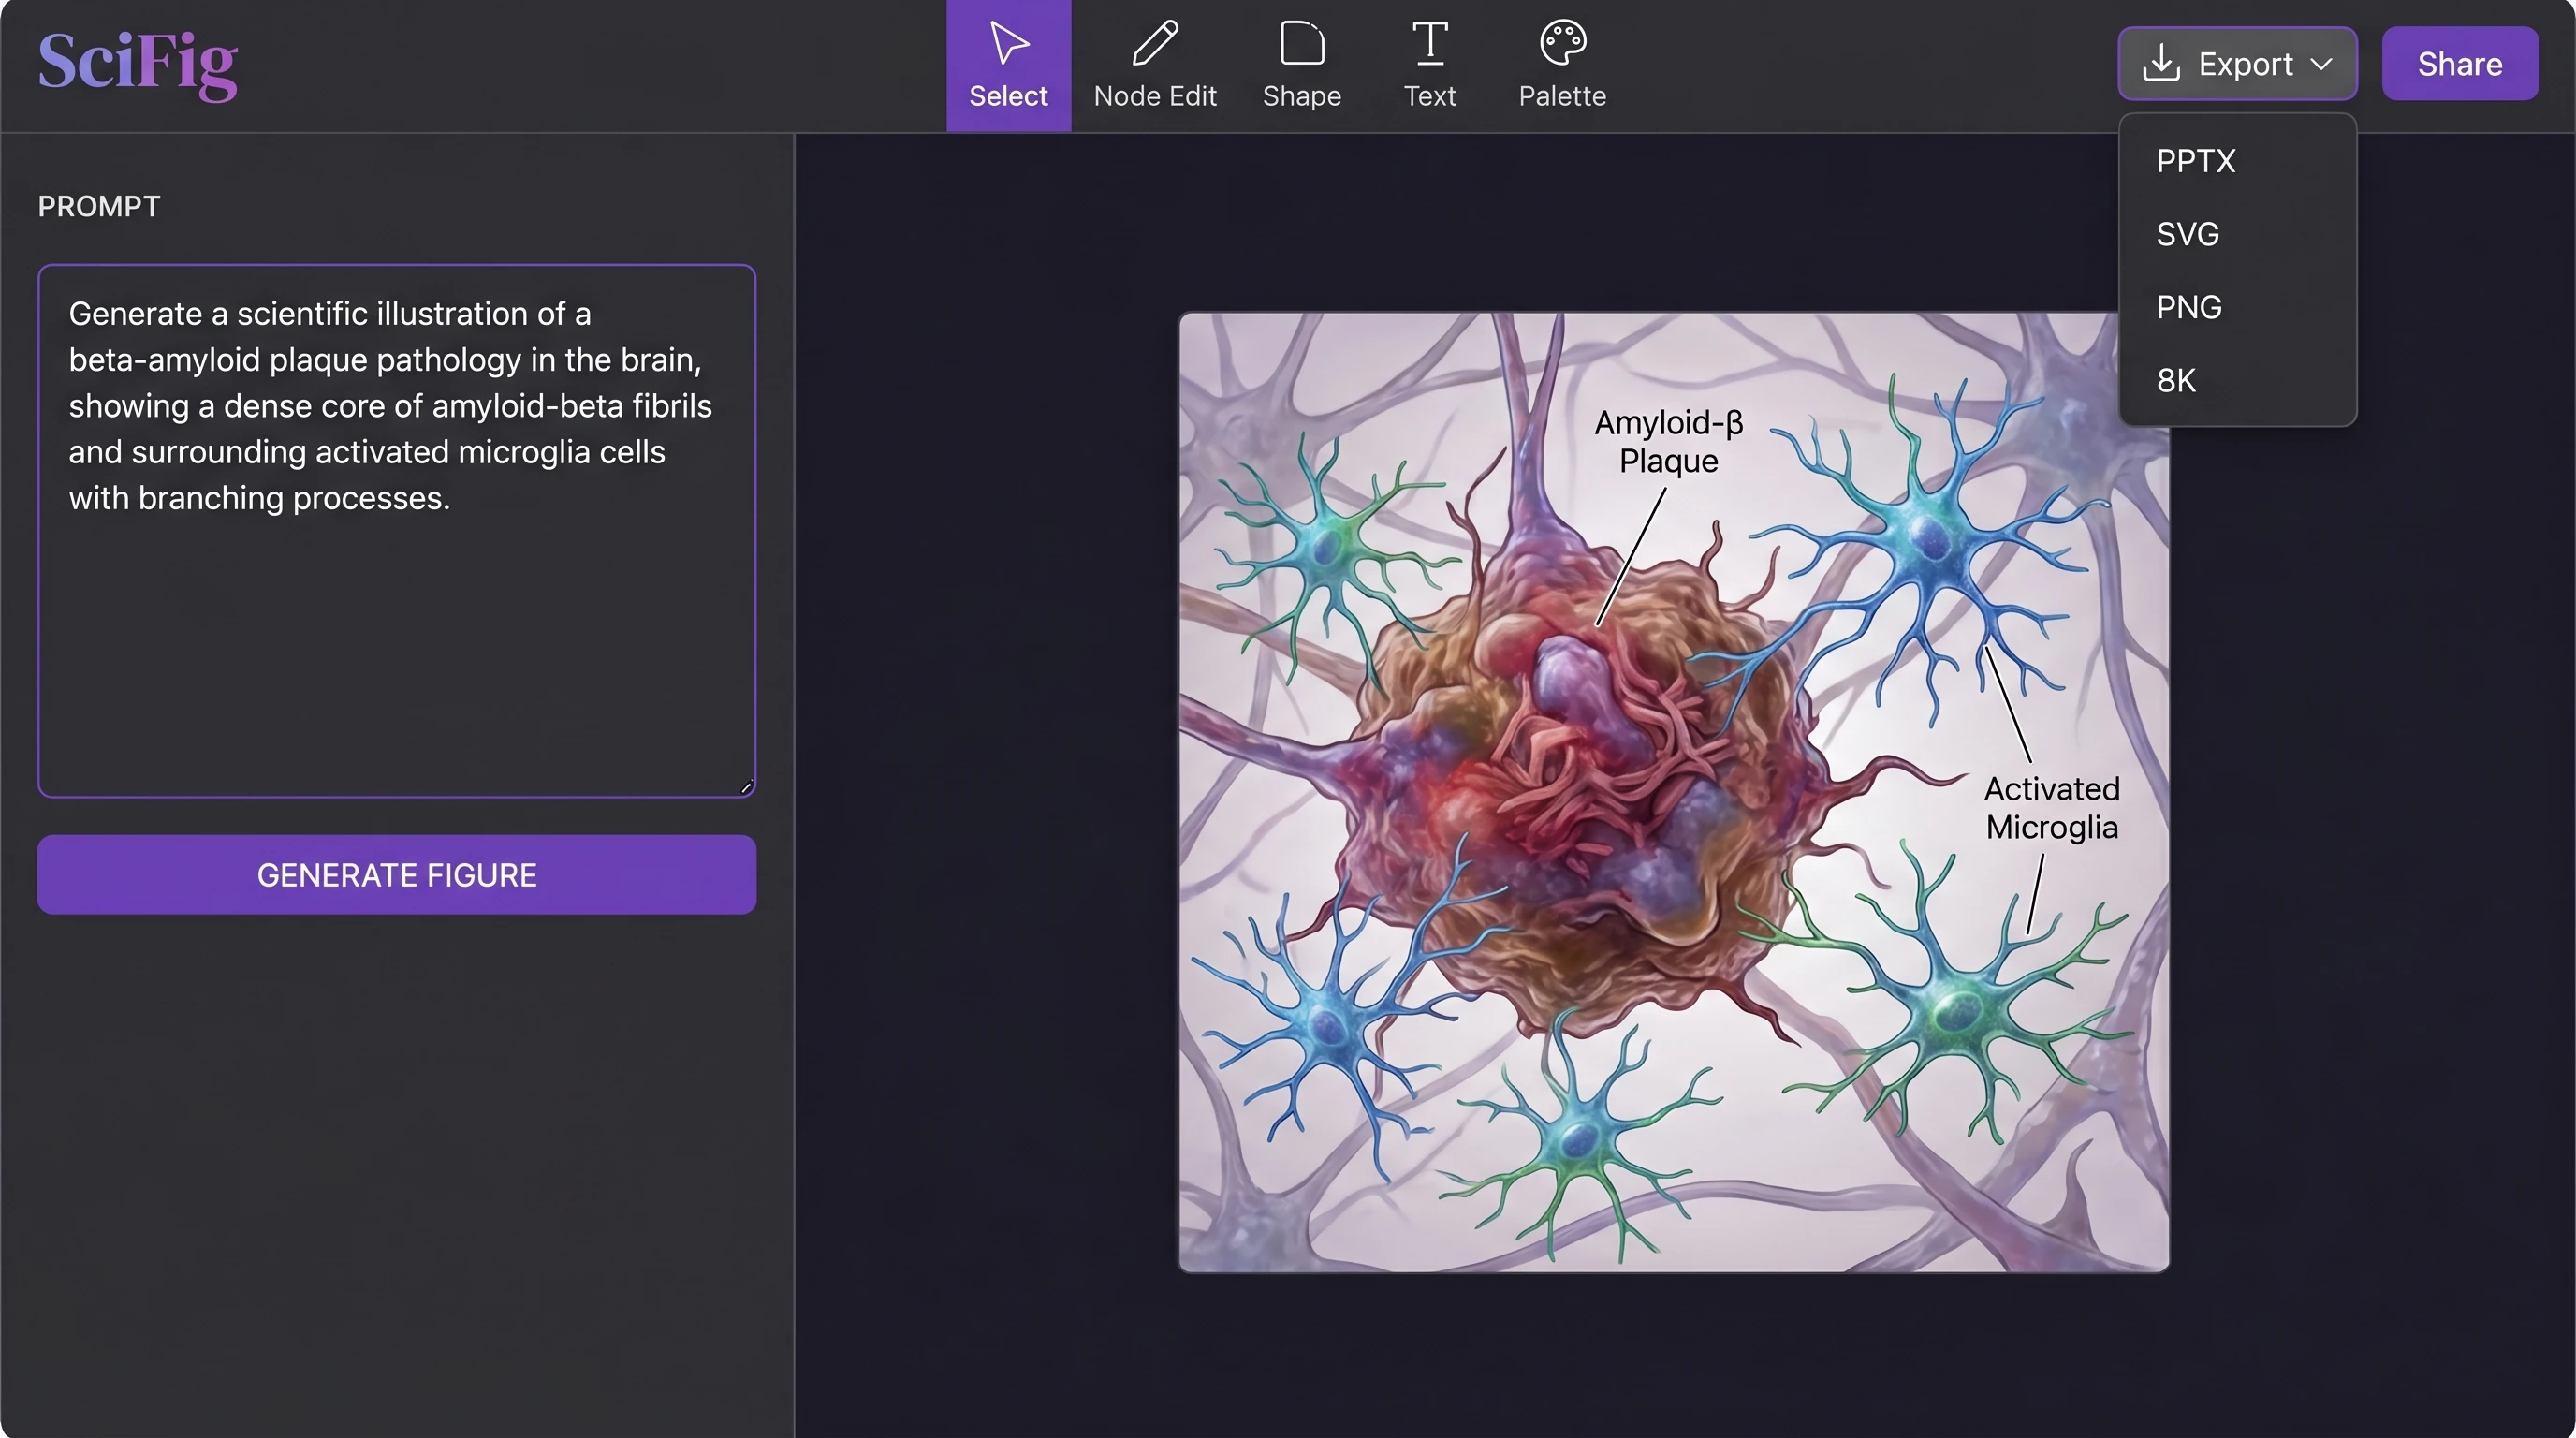Choose the Node Edit pencil tool
Screen dimensions: 2576x1438
(1155, 66)
